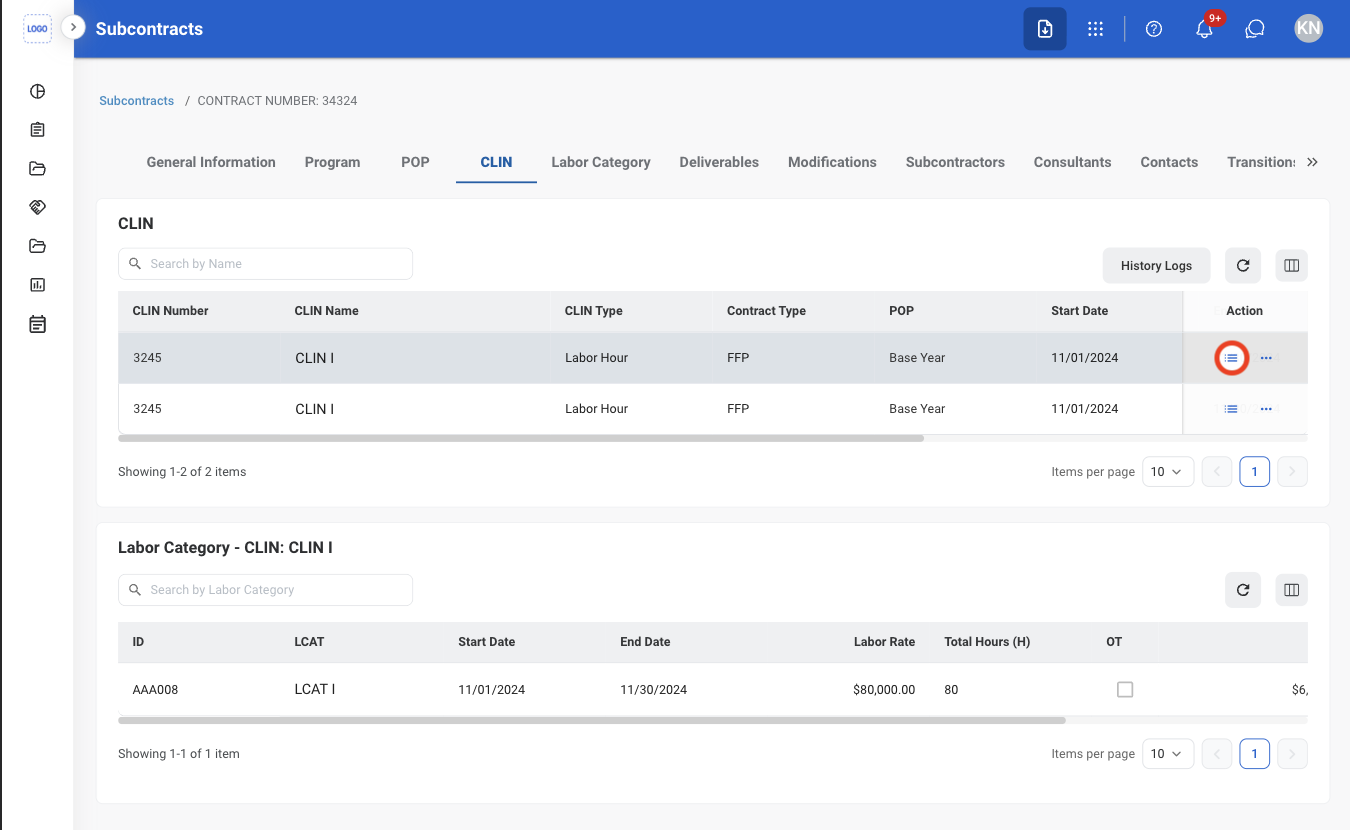The height and width of the screenshot is (830, 1350).
Task: Open the notifications bell icon
Action: 1204,29
